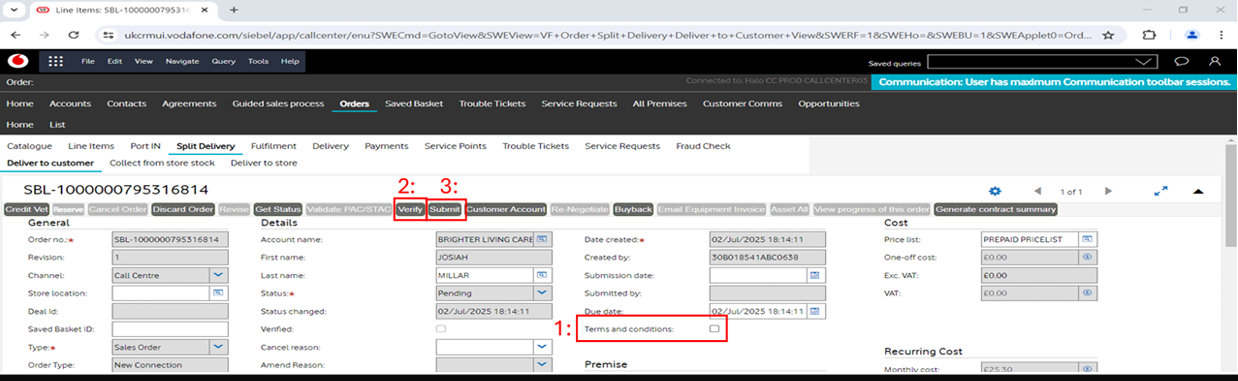The image size is (1238, 381).
Task: Go to next record arrow
Action: 1108,191
